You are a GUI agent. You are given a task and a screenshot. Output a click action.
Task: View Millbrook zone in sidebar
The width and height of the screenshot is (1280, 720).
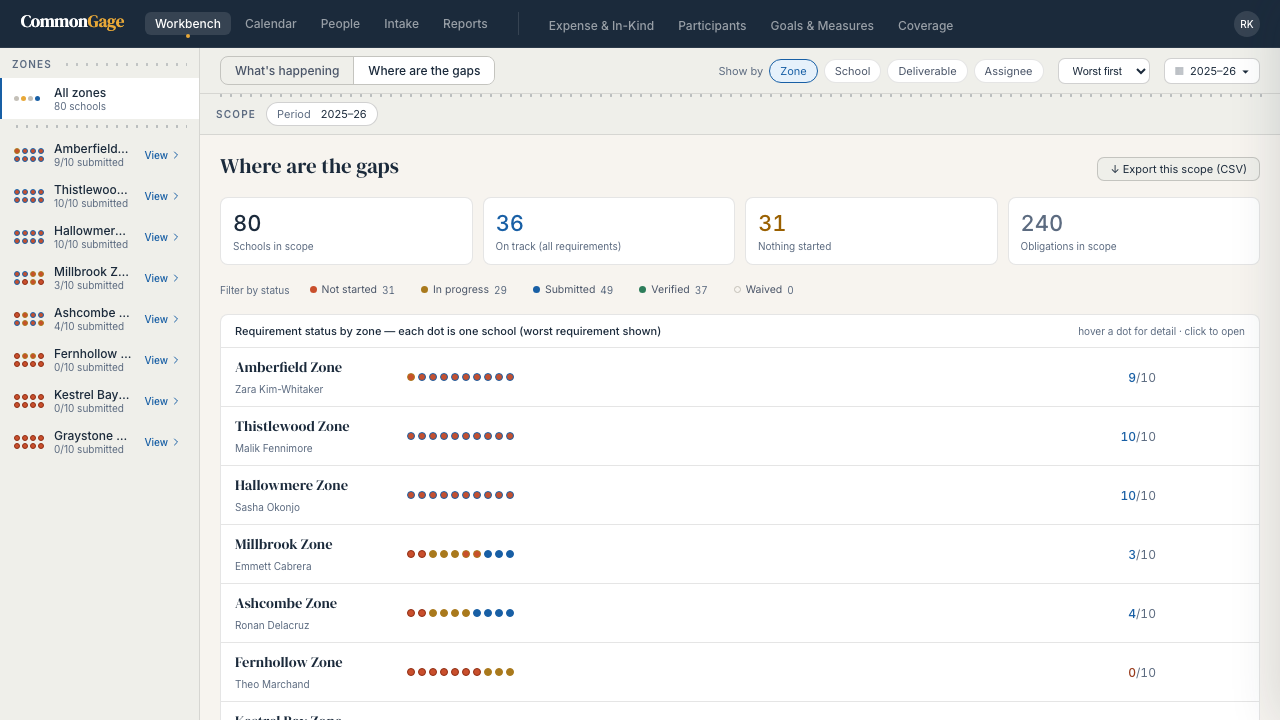click(162, 278)
